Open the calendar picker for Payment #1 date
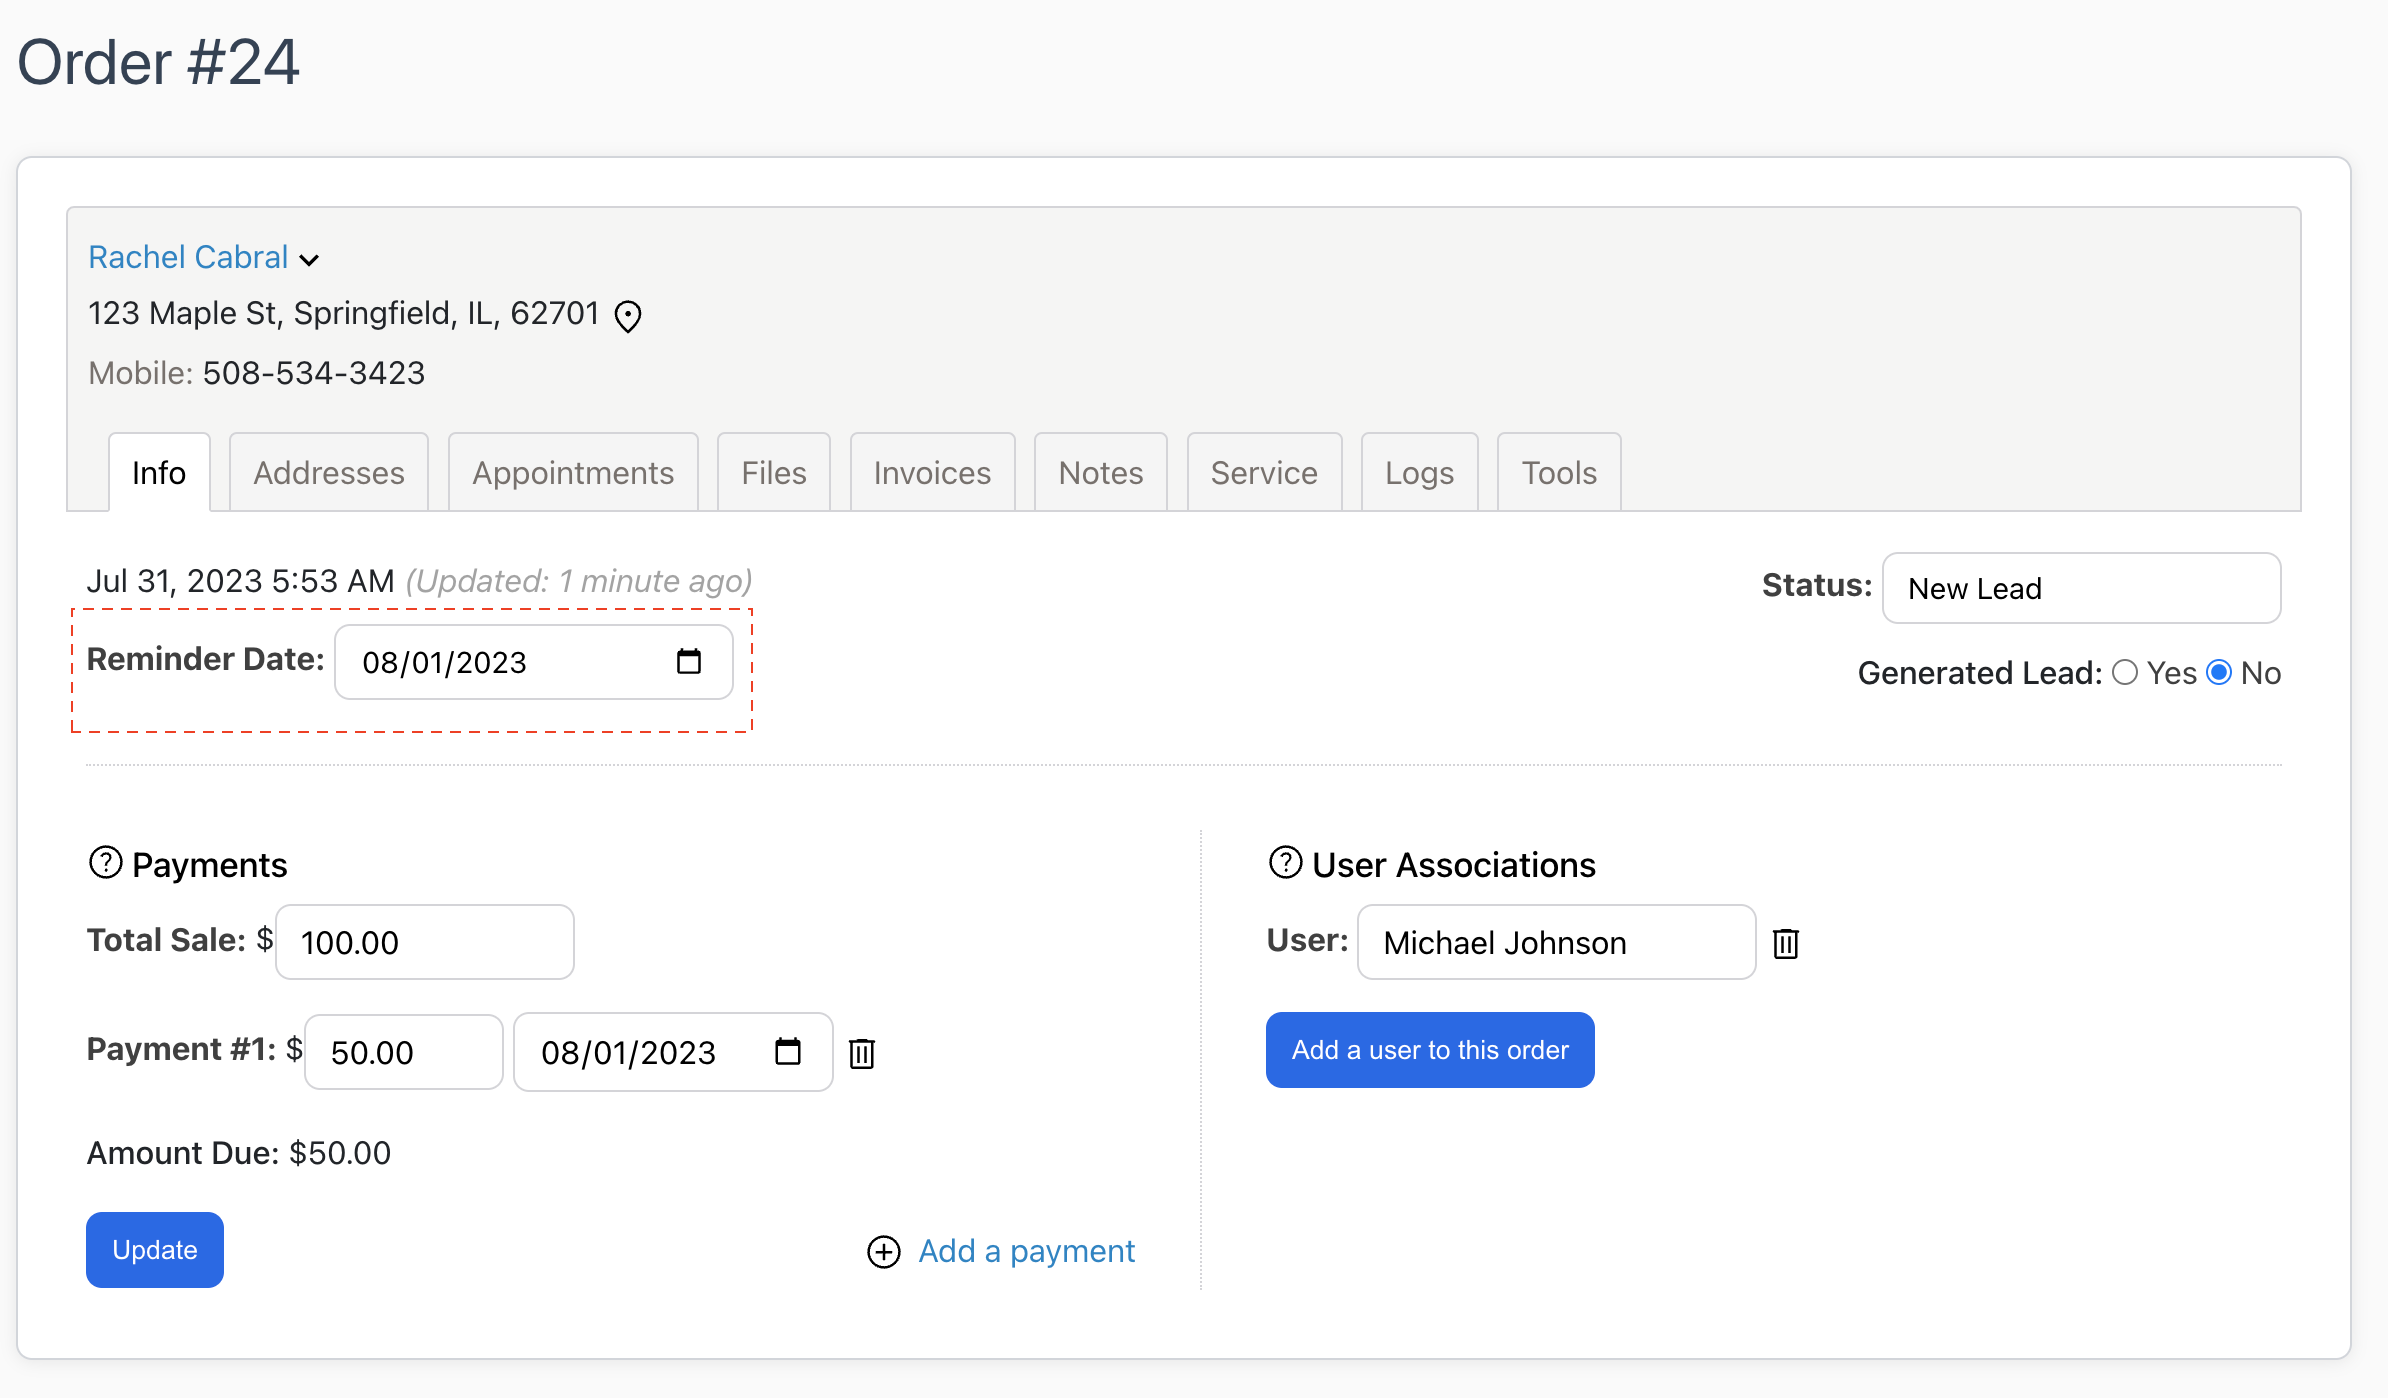The height and width of the screenshot is (1398, 2388). click(x=788, y=1052)
